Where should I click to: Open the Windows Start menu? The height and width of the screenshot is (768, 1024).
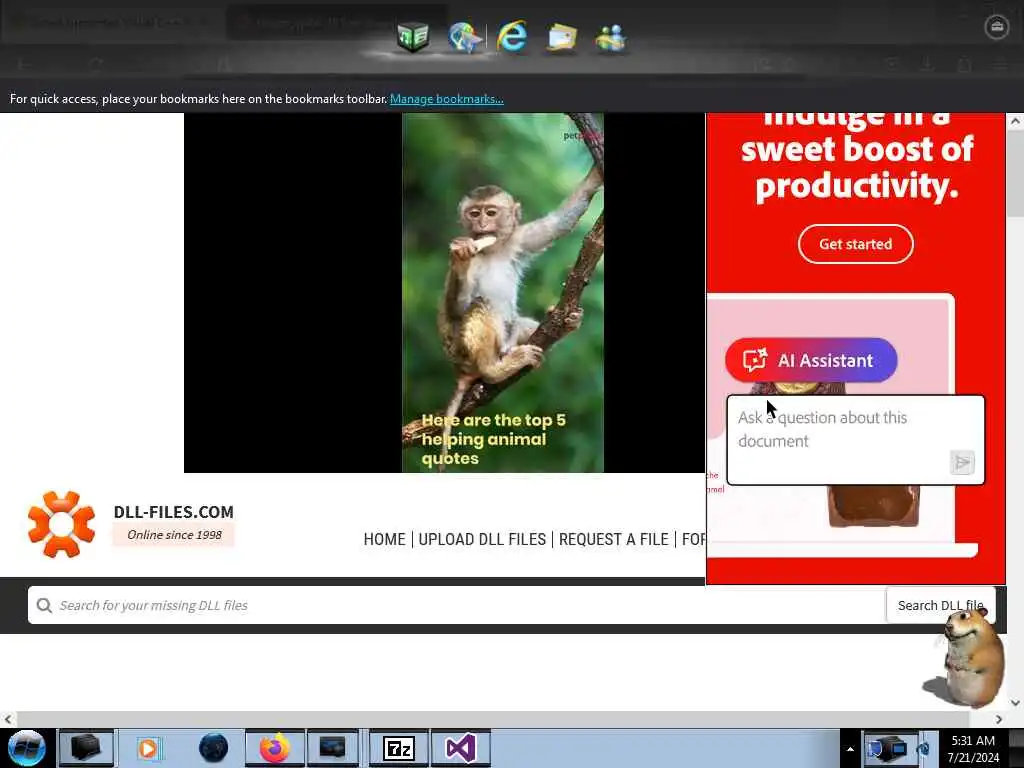(x=27, y=748)
